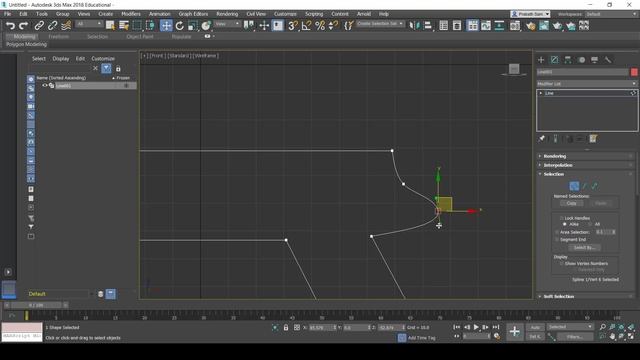Enable the Segment End checkbox

coord(557,240)
